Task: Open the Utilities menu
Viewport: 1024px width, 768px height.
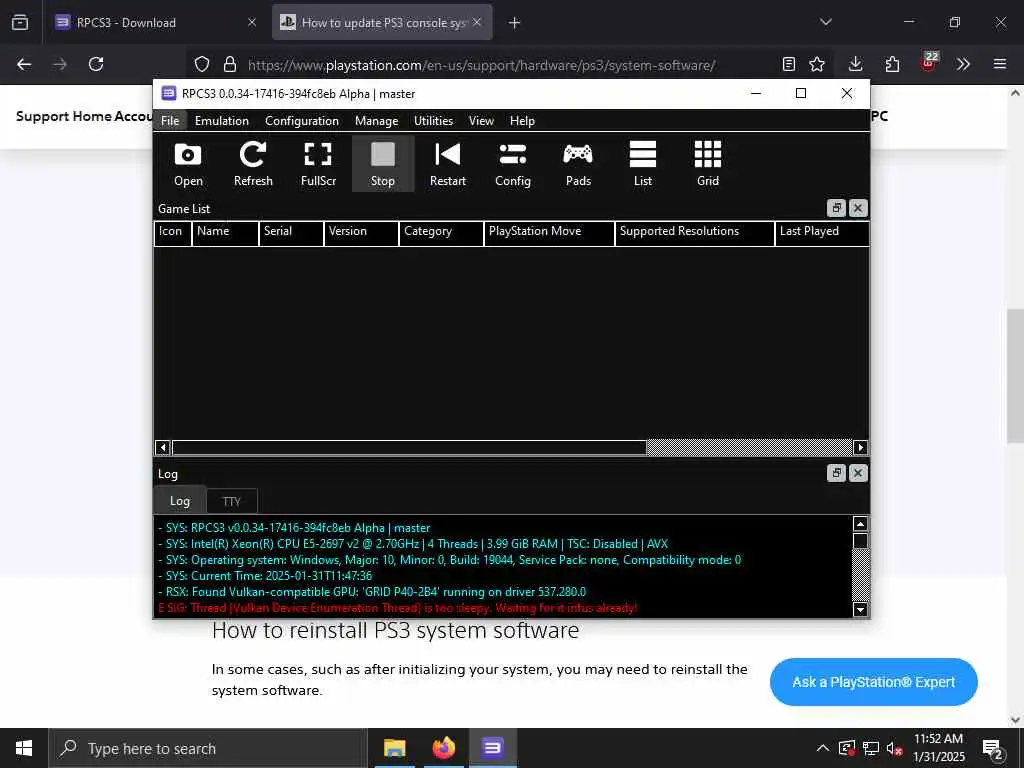Action: pos(433,121)
